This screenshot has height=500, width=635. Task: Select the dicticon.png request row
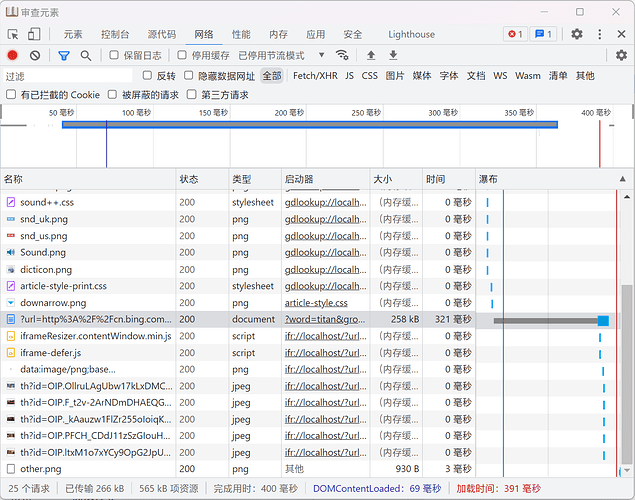tap(237, 269)
